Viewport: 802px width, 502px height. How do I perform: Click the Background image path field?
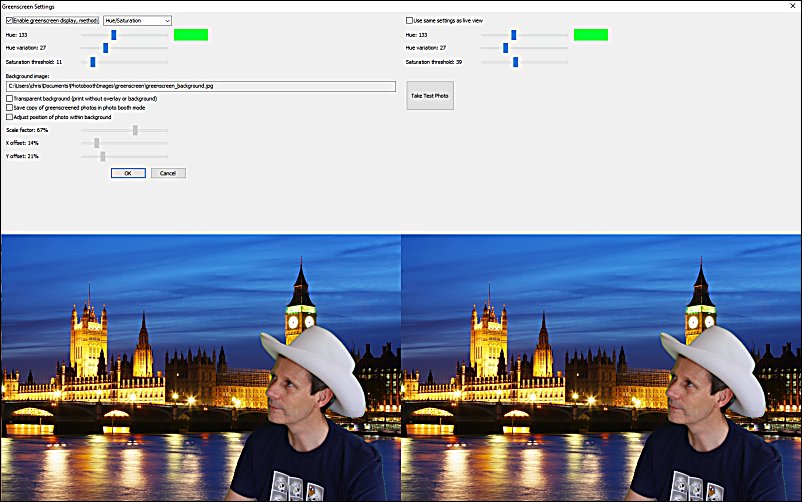tap(200, 86)
